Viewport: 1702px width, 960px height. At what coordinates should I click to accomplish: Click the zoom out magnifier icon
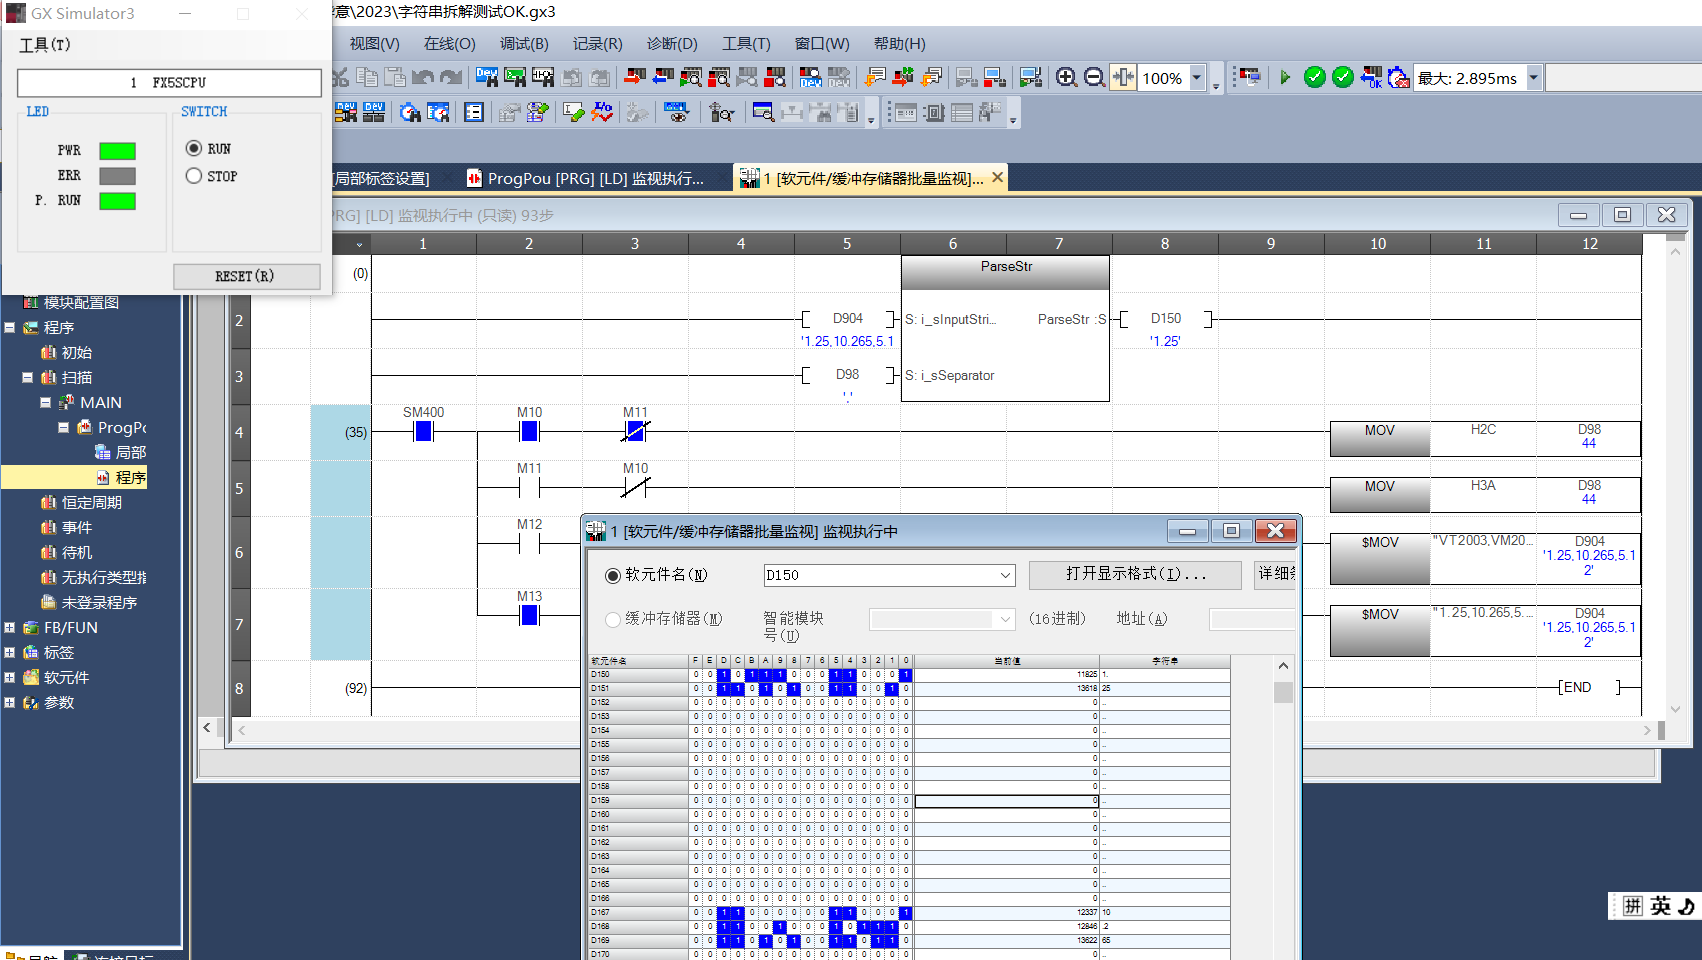tap(1094, 78)
